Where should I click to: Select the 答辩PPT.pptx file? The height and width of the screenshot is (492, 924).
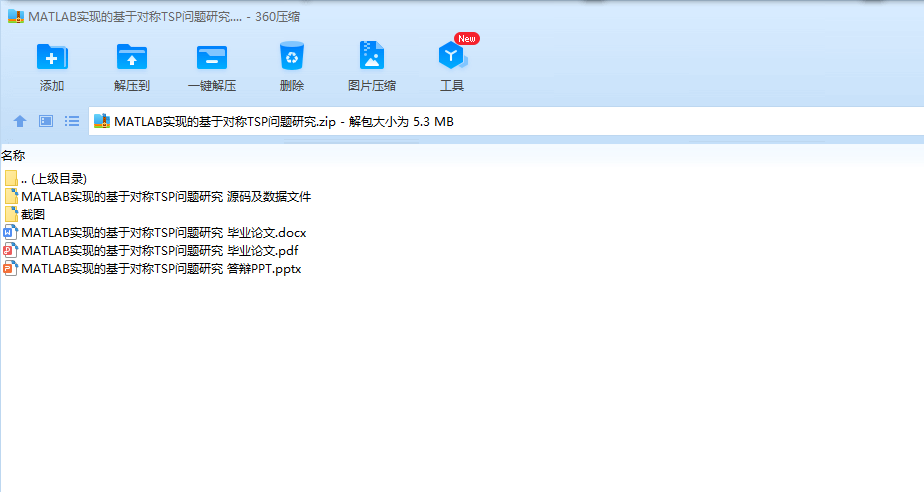tap(153, 269)
